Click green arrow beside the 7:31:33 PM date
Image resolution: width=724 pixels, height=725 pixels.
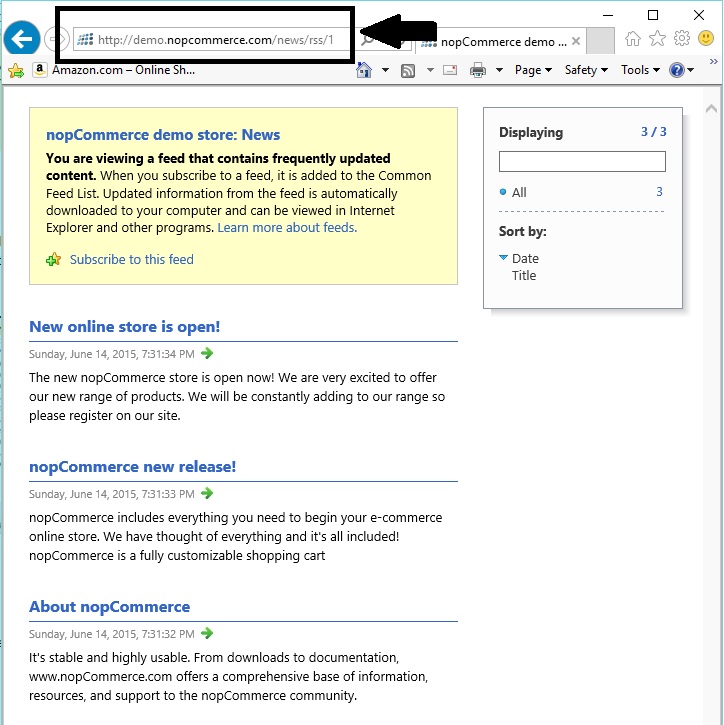click(207, 493)
